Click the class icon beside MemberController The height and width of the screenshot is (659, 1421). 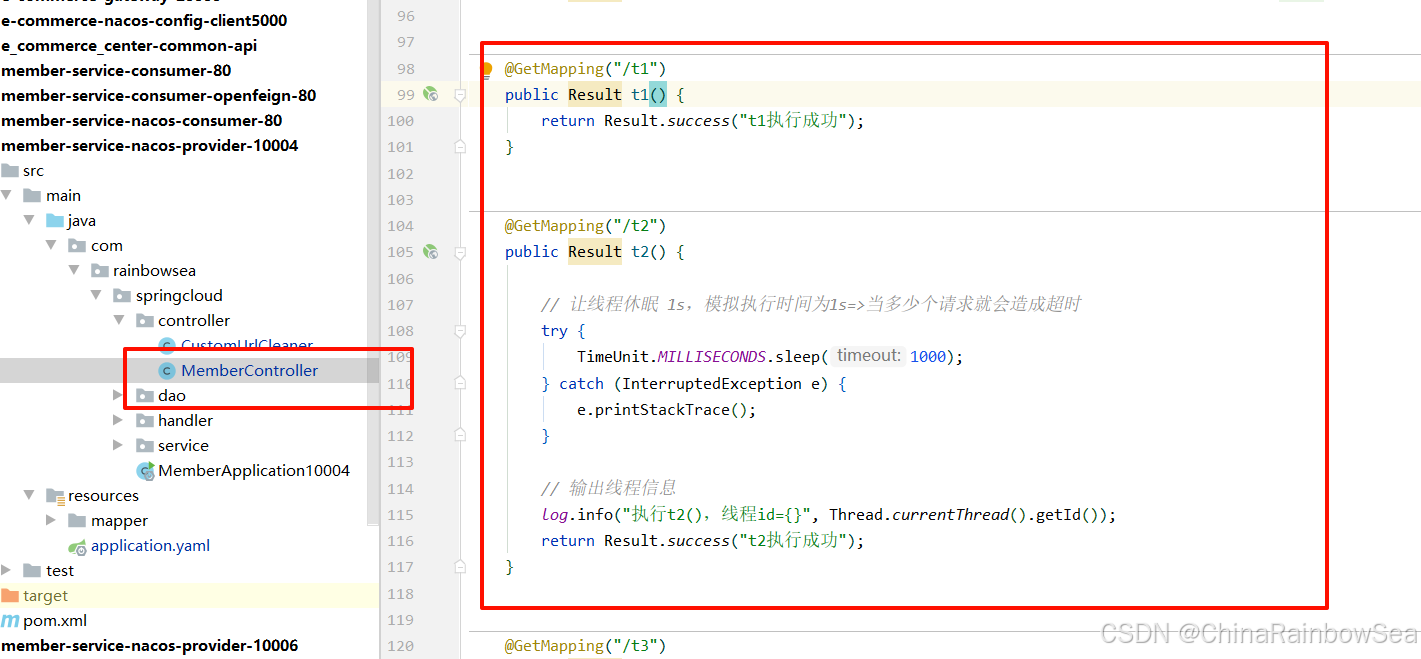coord(167,370)
